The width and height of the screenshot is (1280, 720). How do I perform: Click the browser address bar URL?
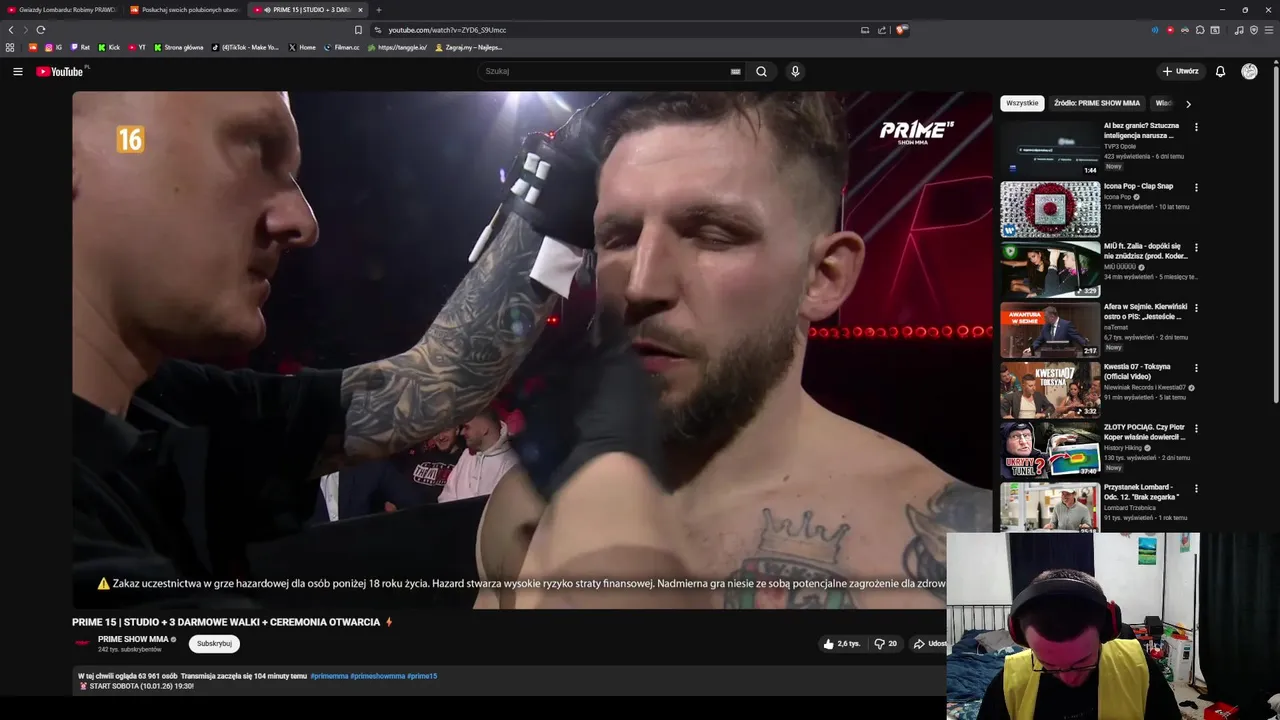pos(447,30)
